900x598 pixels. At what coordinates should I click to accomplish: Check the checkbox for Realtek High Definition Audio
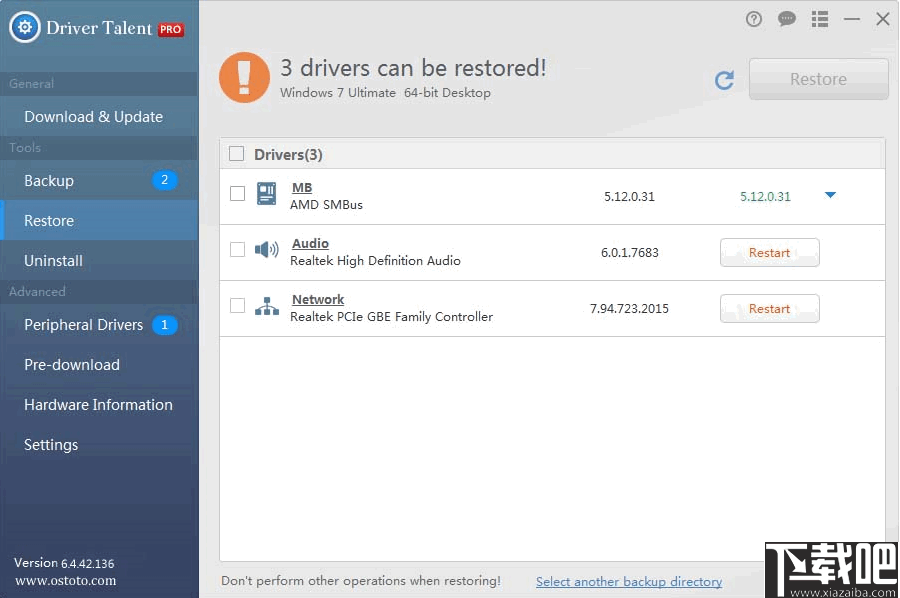236,251
